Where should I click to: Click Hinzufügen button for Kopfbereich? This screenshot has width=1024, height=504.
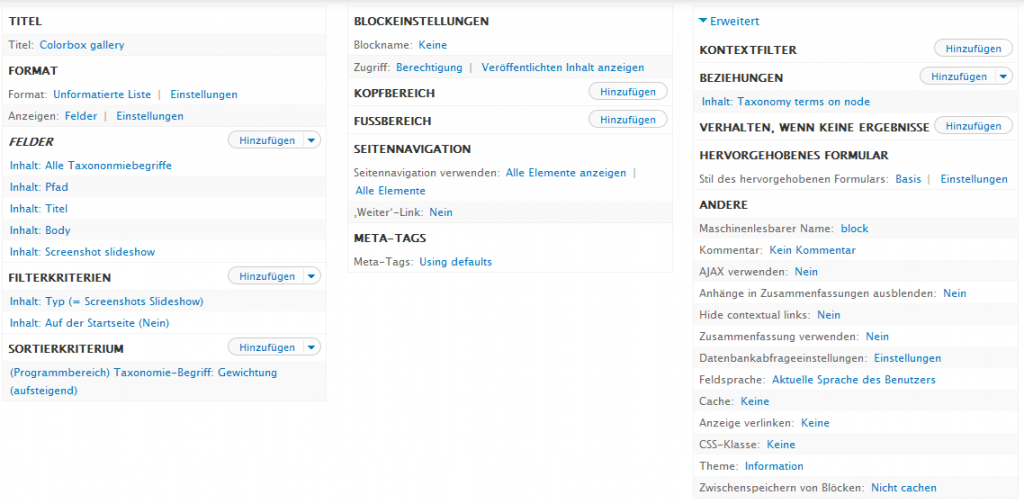point(628,92)
